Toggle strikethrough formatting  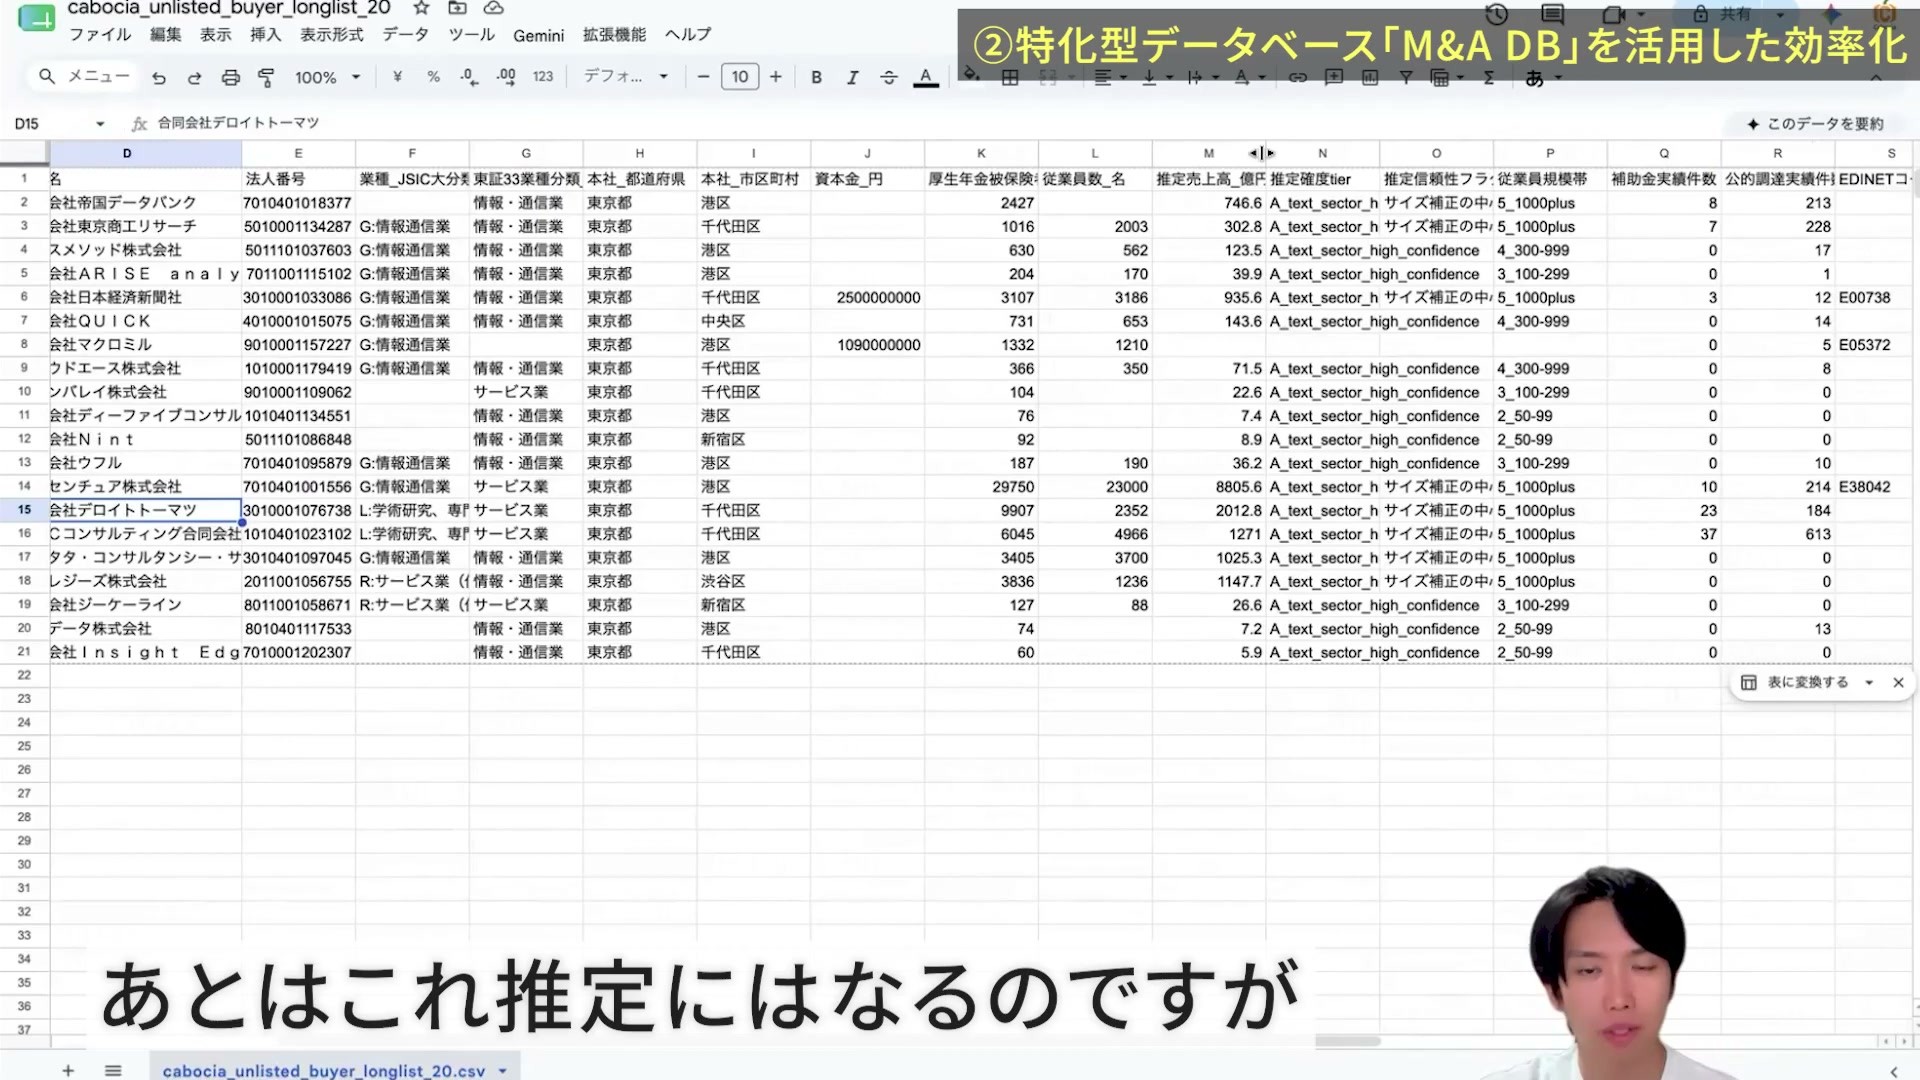click(889, 77)
